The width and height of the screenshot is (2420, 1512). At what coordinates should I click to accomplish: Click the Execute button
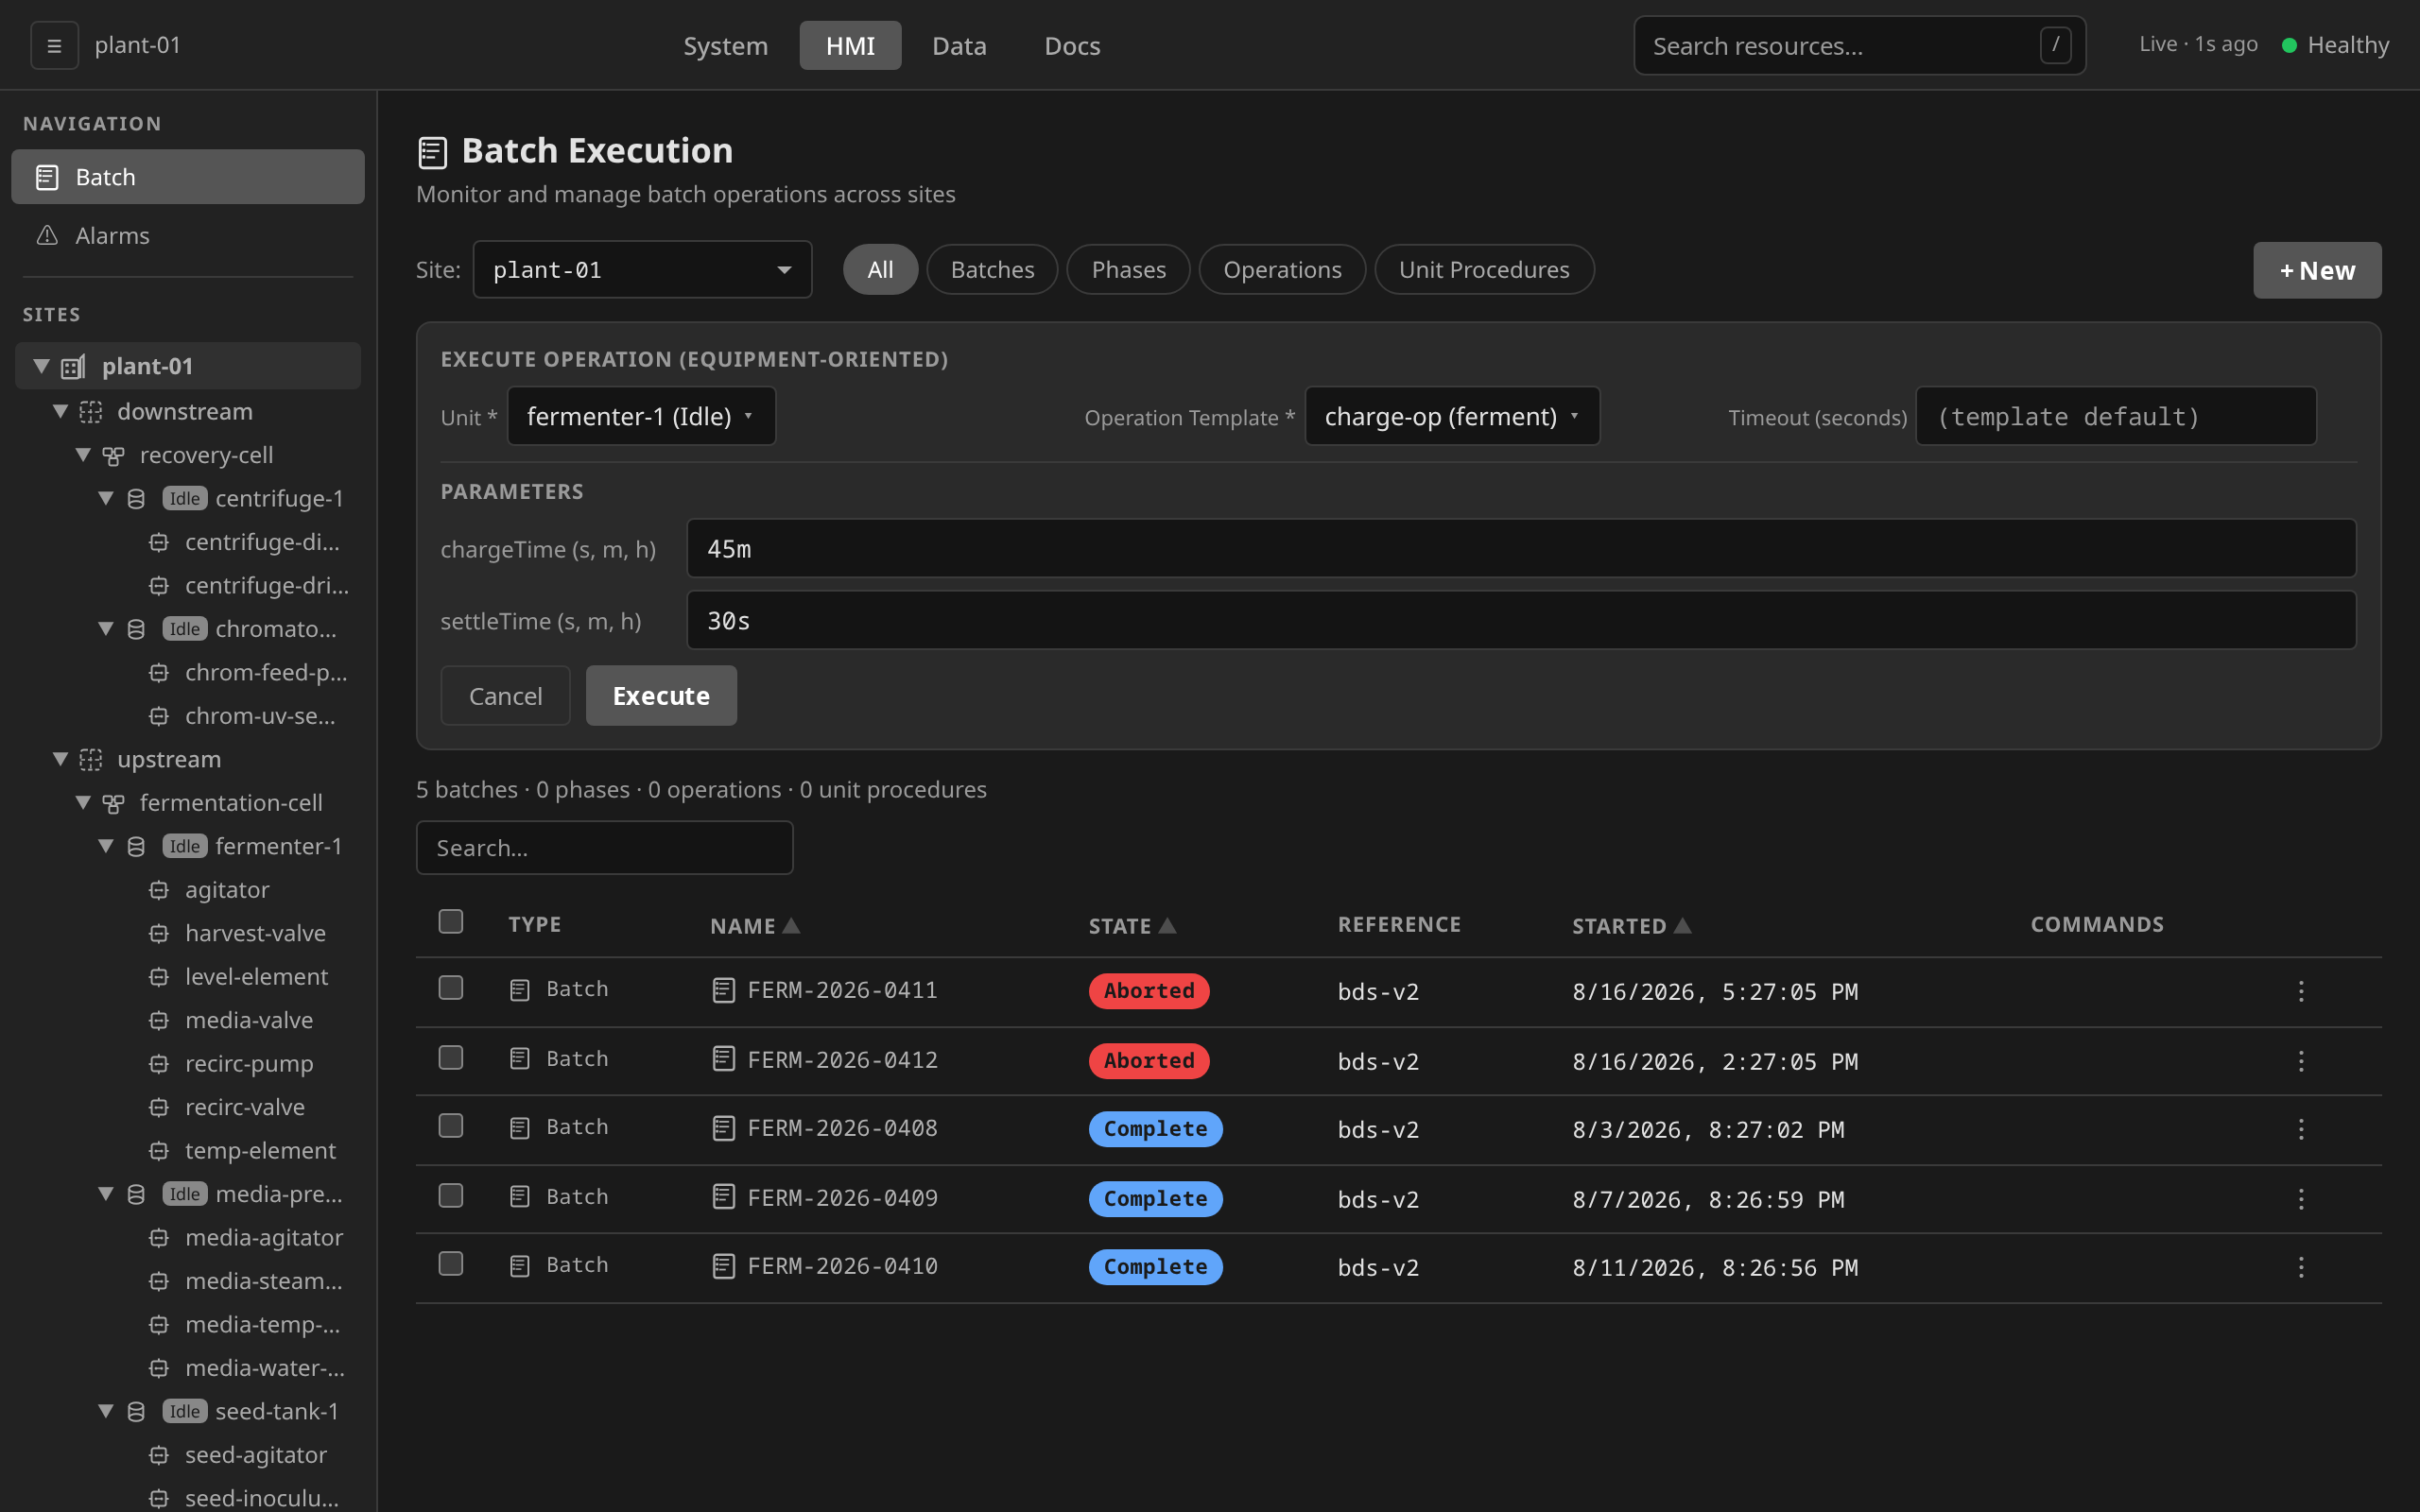tap(661, 696)
